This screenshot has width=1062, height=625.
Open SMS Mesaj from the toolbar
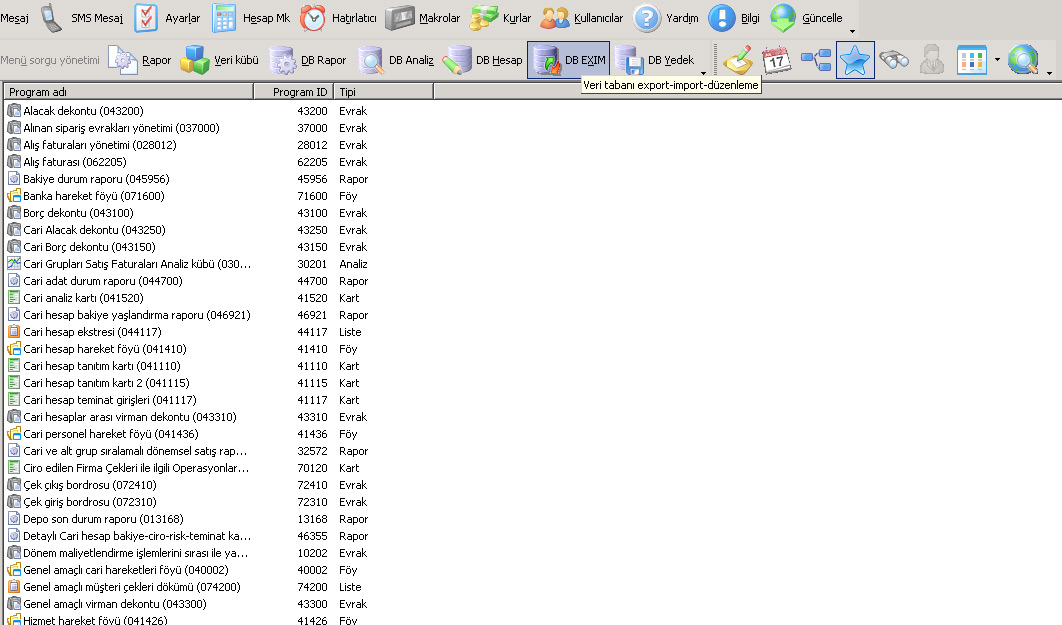(x=82, y=18)
